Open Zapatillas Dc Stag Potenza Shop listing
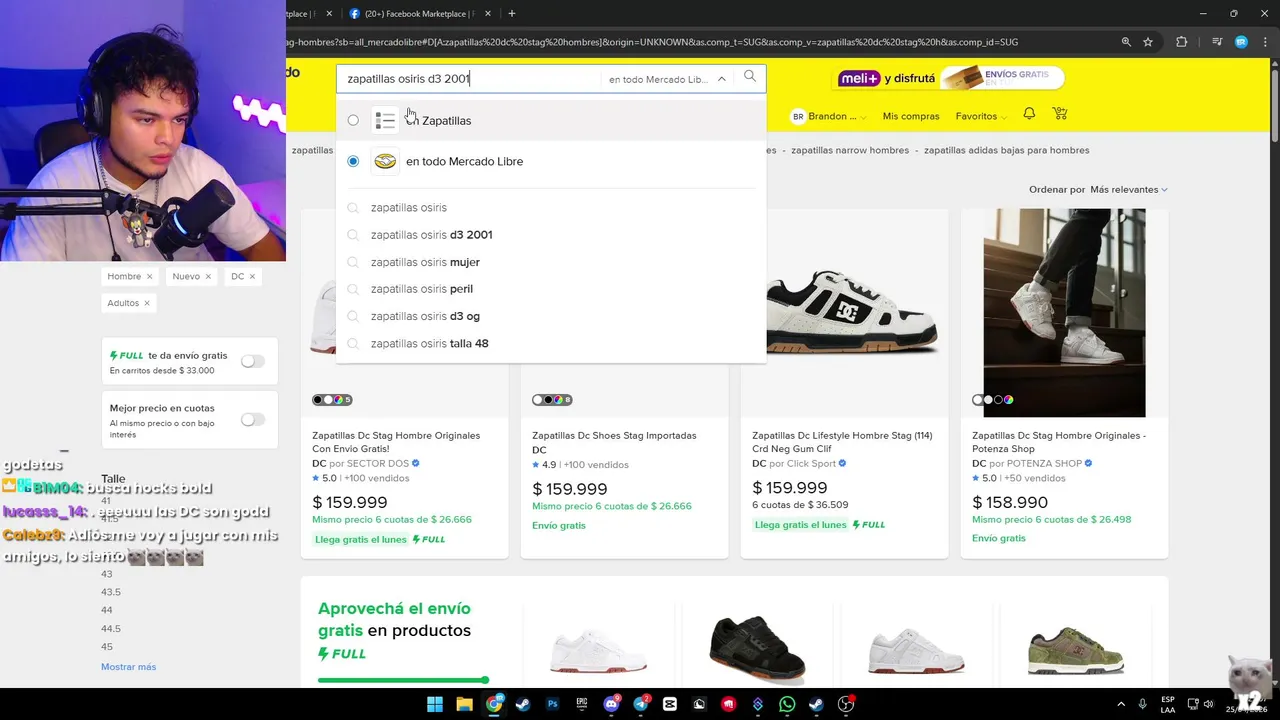This screenshot has width=1280, height=720. pyautogui.click(x=1059, y=442)
